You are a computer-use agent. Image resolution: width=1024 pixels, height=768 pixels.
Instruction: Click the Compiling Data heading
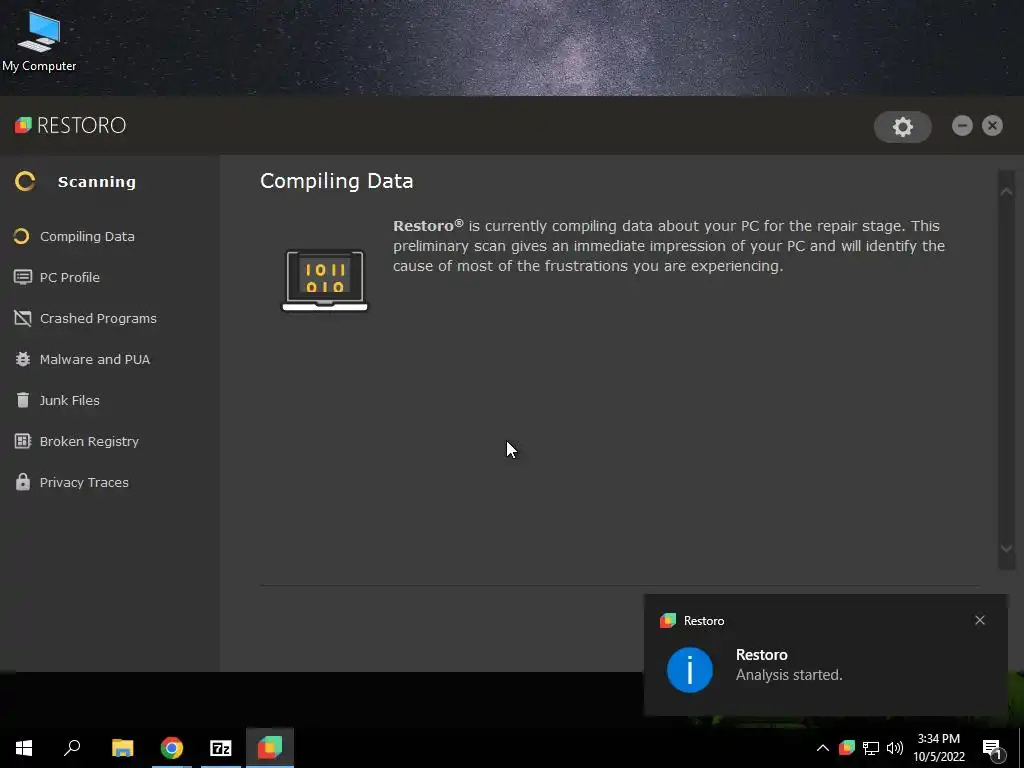point(336,181)
